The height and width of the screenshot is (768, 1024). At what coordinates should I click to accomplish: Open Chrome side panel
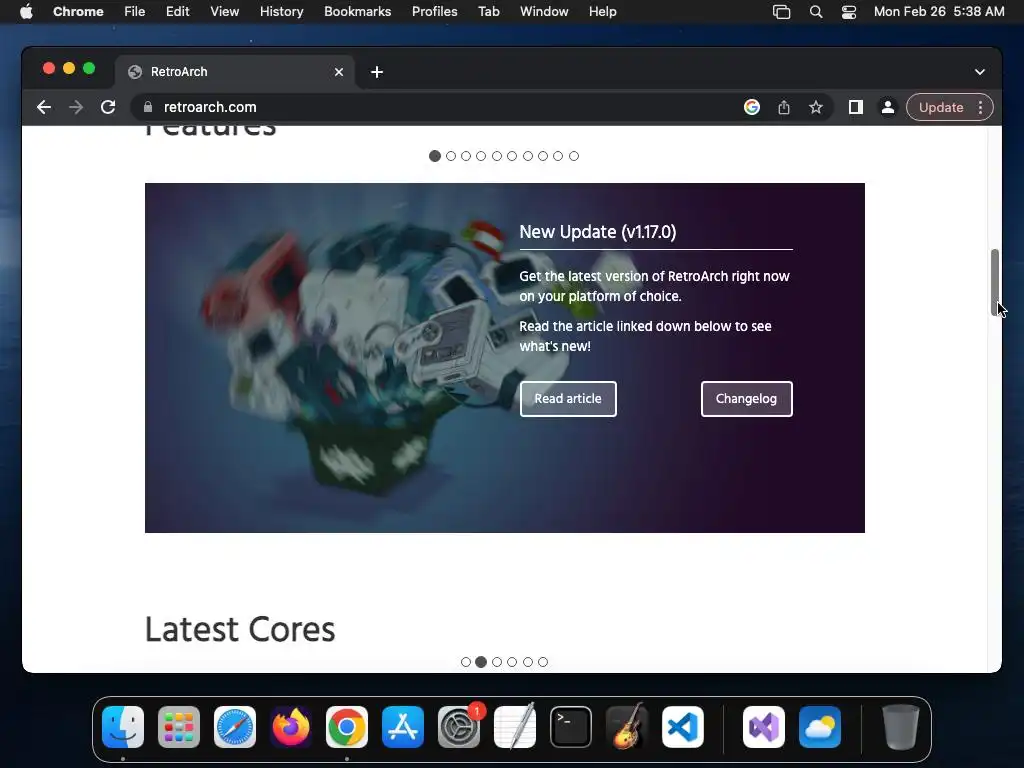tap(856, 107)
